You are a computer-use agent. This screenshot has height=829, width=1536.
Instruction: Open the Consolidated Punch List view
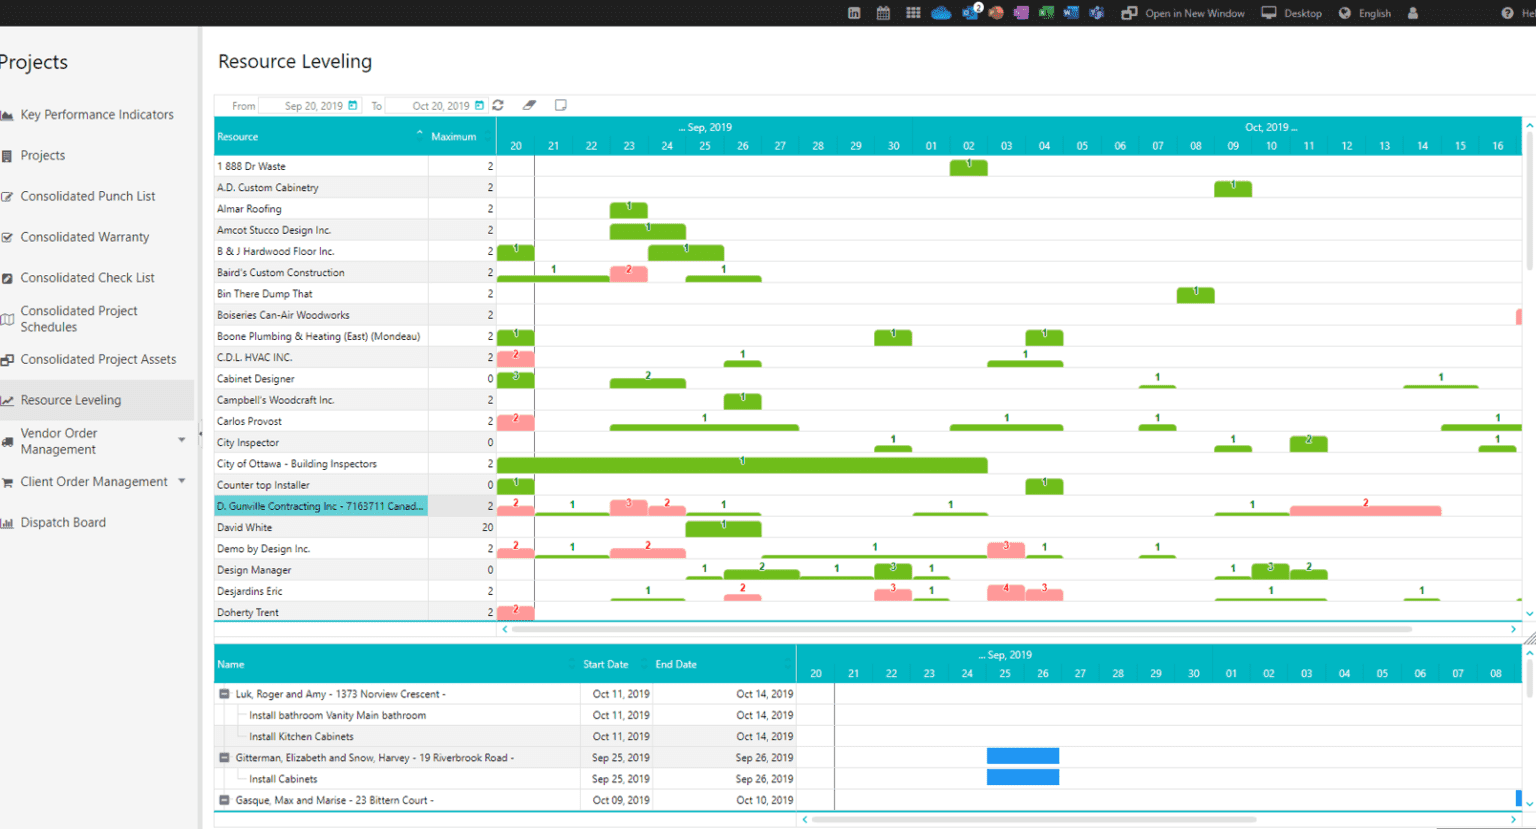click(88, 196)
